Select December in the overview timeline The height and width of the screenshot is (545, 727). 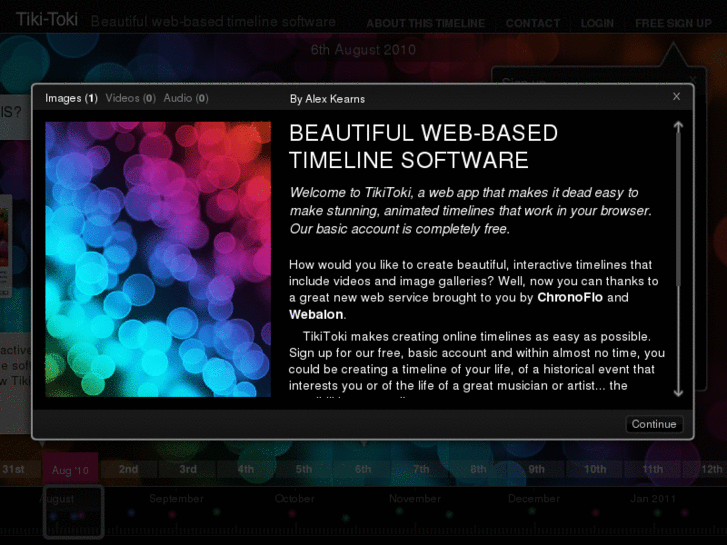[x=534, y=499]
